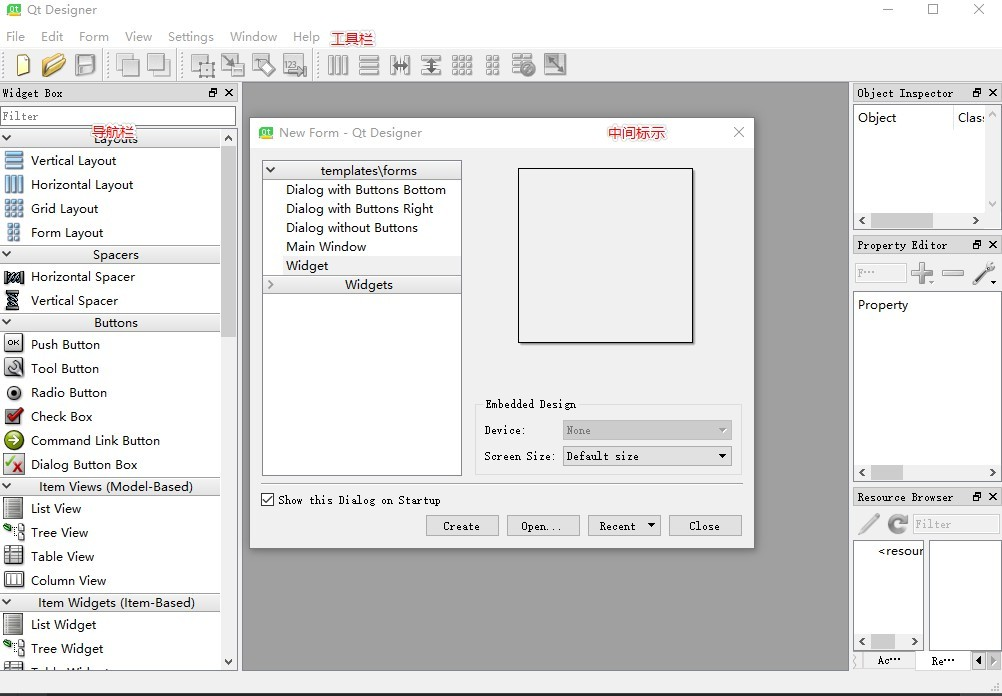Uncheck Show this Dialog on Startup
The width and height of the screenshot is (1002, 696).
(266, 500)
